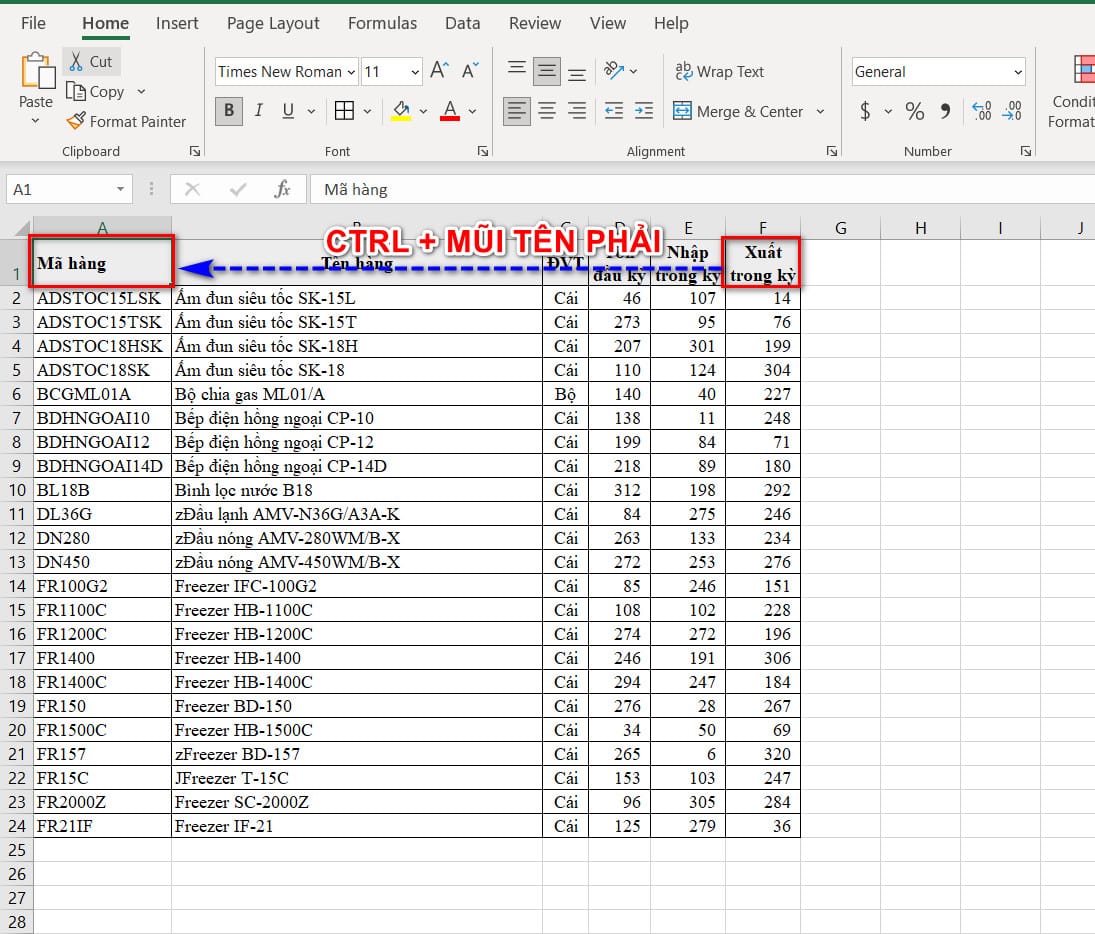Select the column G header
Image resolution: width=1095 pixels, height=934 pixels.
[x=841, y=228]
